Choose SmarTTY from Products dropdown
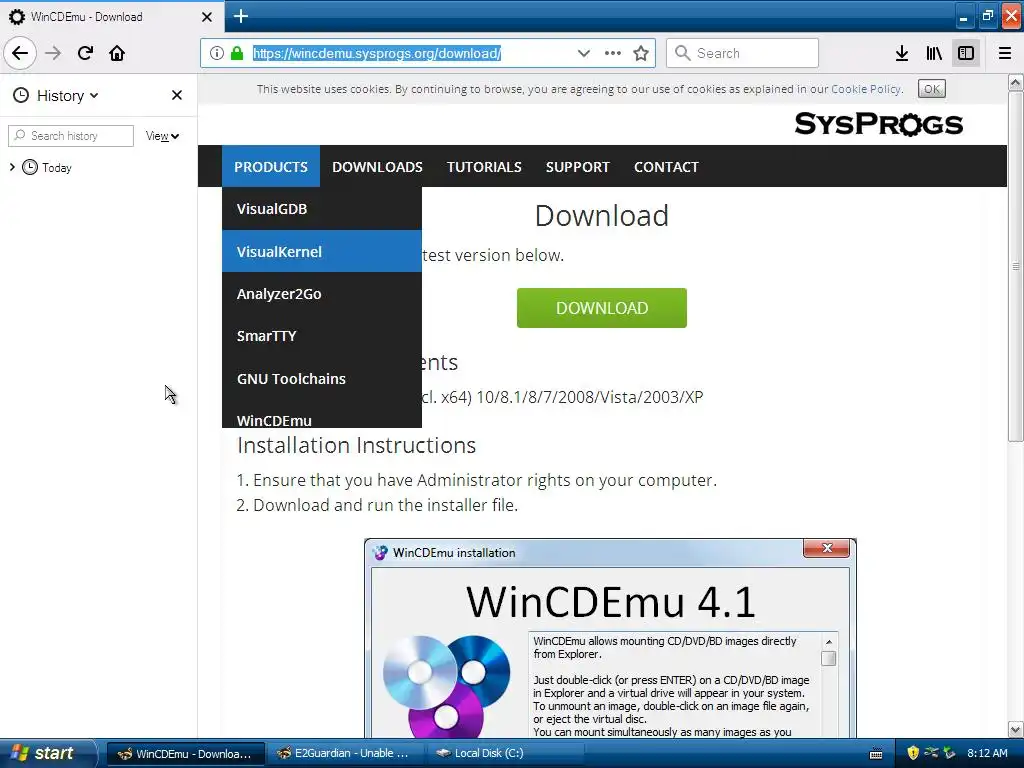 322,336
